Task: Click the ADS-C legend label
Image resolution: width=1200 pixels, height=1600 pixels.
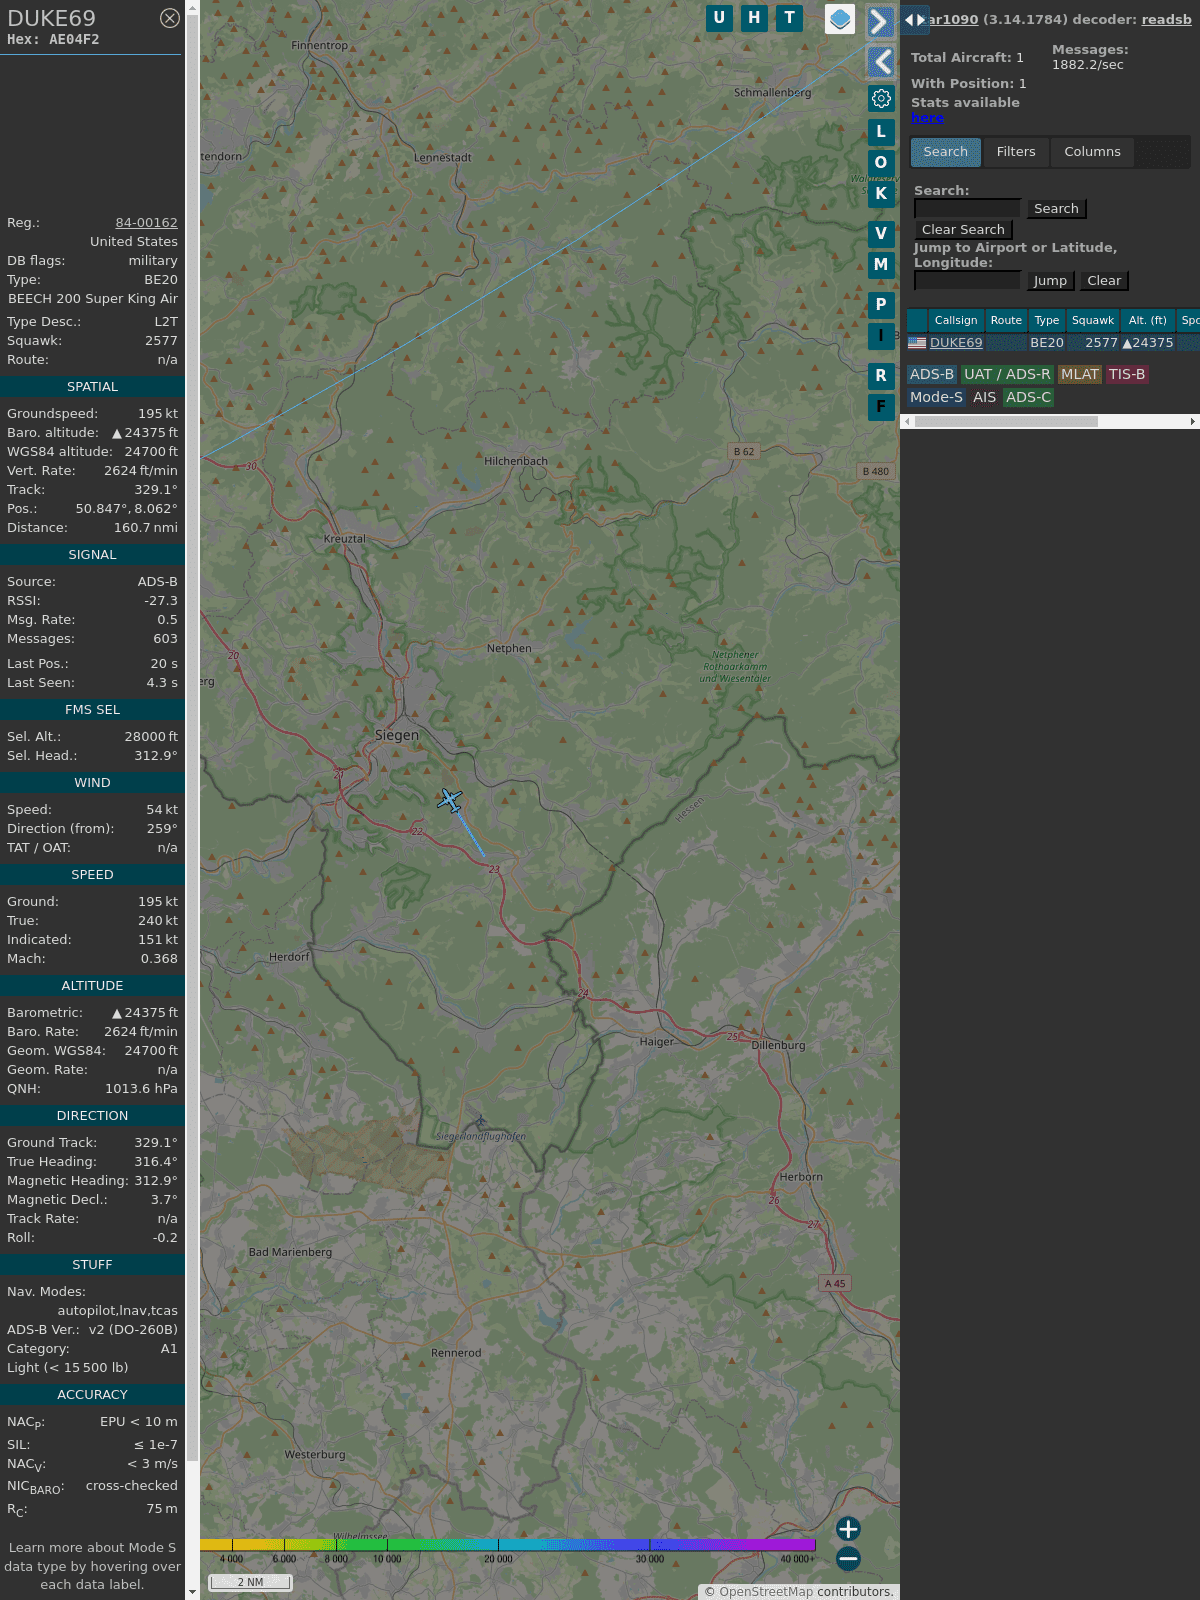Action: point(1028,397)
